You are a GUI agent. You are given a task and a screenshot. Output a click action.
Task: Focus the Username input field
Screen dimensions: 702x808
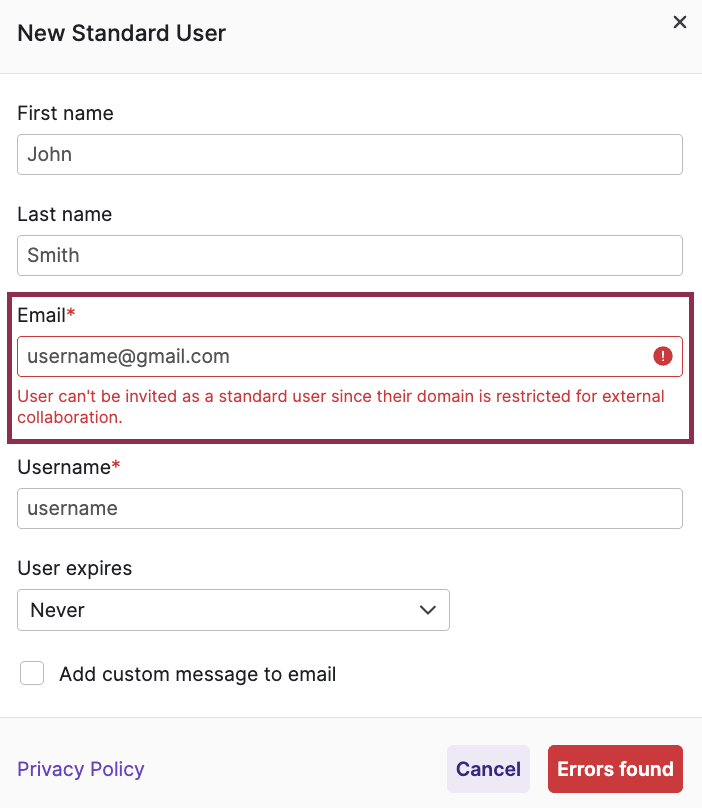pyautogui.click(x=349, y=508)
